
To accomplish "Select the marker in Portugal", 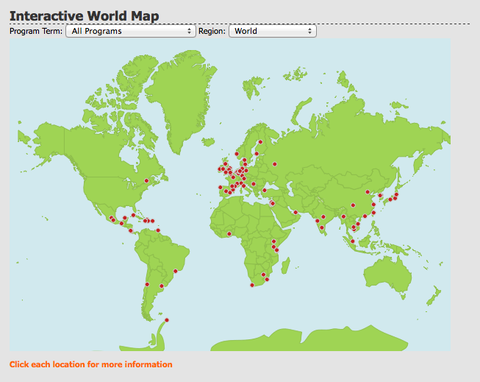I will pos(220,187).
